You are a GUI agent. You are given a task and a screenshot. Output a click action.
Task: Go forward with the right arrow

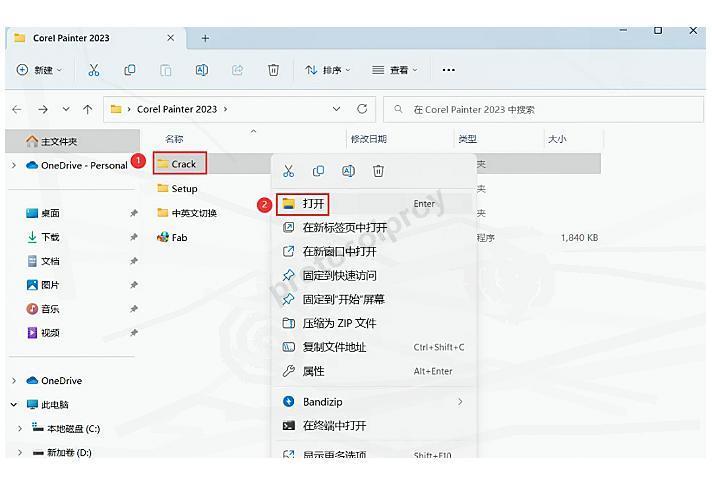pyautogui.click(x=43, y=109)
